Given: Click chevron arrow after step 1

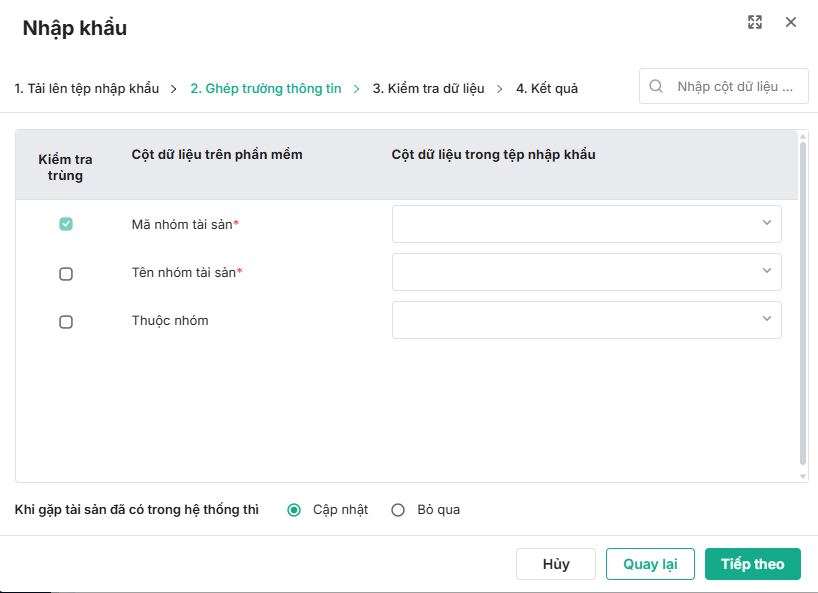Looking at the screenshot, I should tap(173, 88).
